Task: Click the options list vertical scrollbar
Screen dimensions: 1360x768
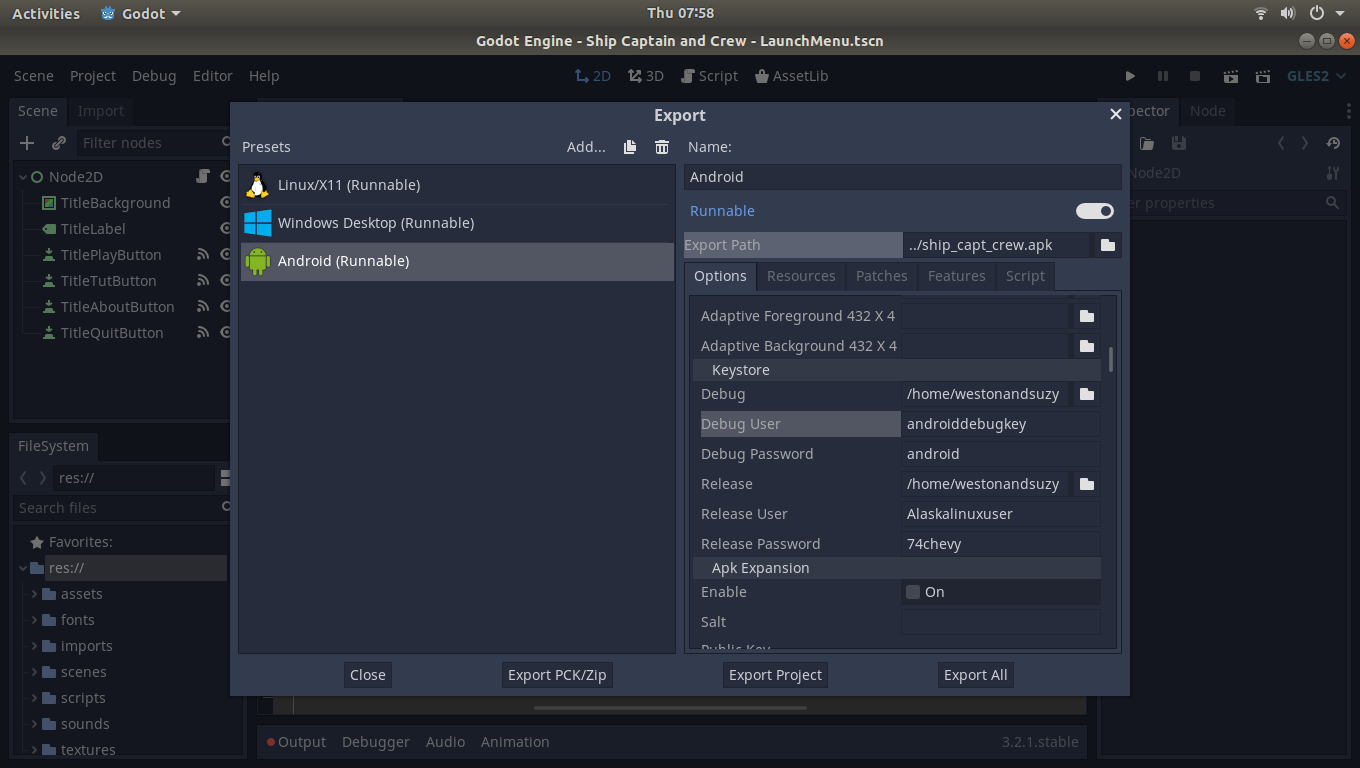Action: click(x=1111, y=360)
